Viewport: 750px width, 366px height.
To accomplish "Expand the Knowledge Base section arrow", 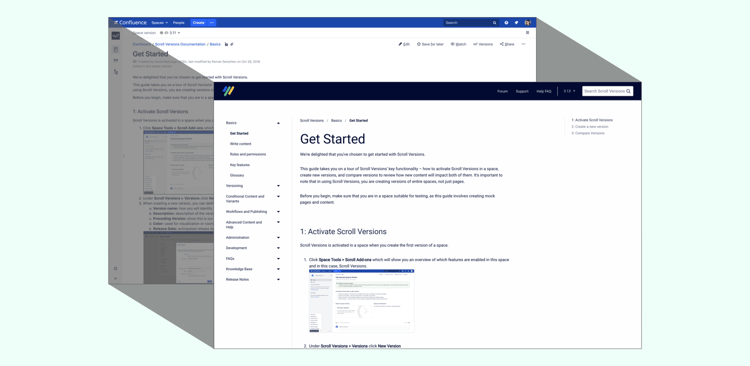I will [278, 269].
